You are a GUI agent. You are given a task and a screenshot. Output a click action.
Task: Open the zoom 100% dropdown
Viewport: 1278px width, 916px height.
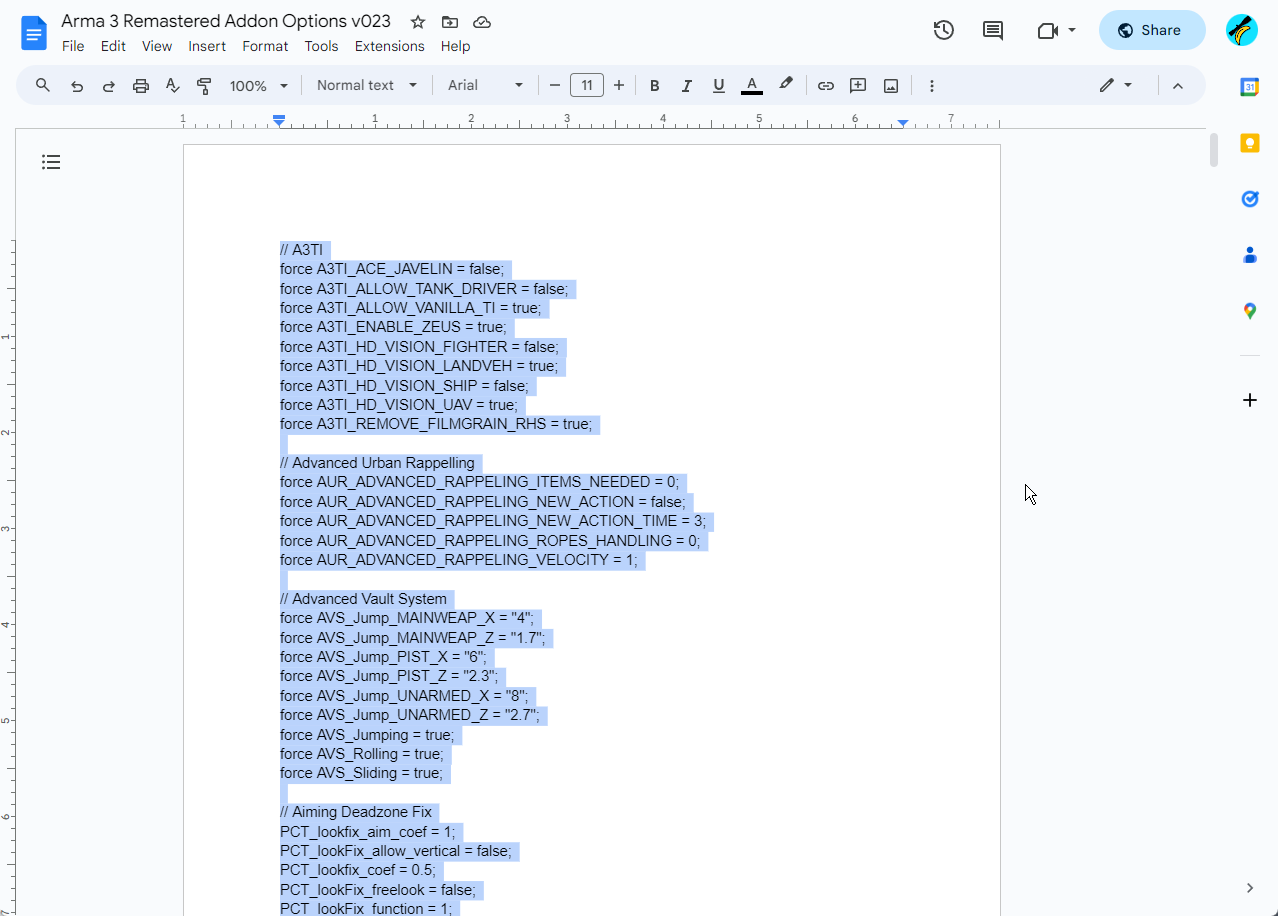tap(259, 86)
